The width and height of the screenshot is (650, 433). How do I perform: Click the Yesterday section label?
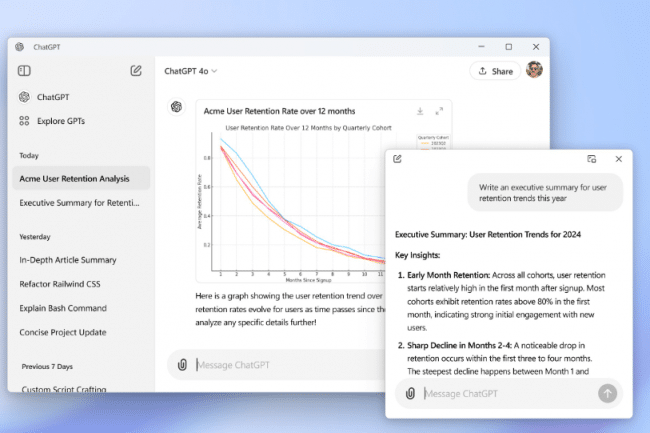(34, 237)
